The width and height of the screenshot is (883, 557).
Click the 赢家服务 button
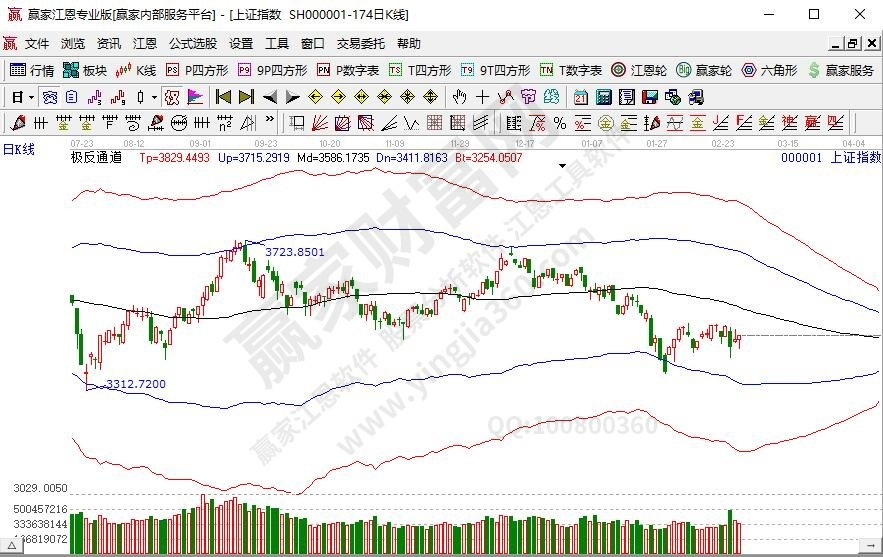click(x=840, y=70)
